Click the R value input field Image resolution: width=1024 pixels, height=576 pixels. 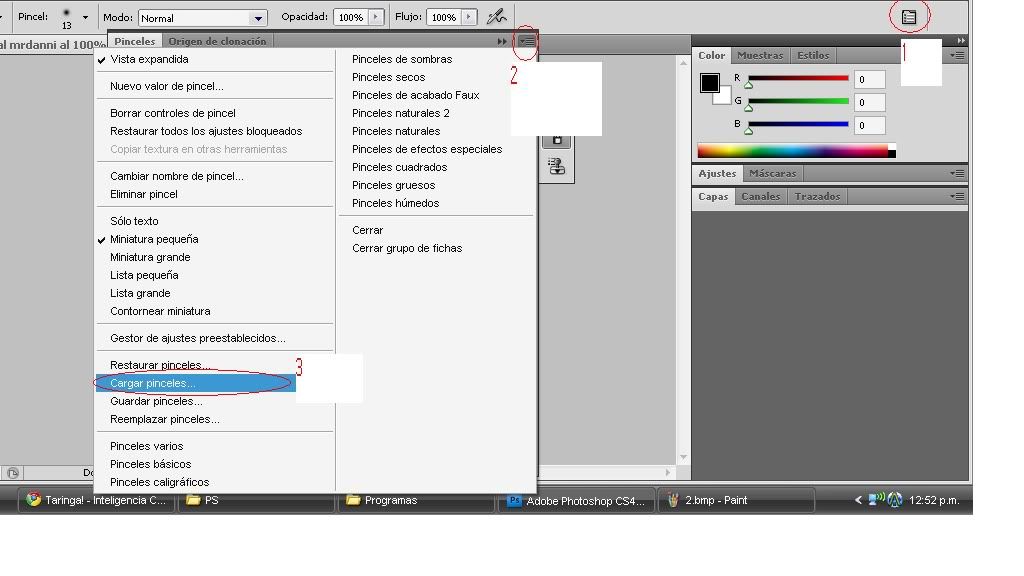[869, 80]
